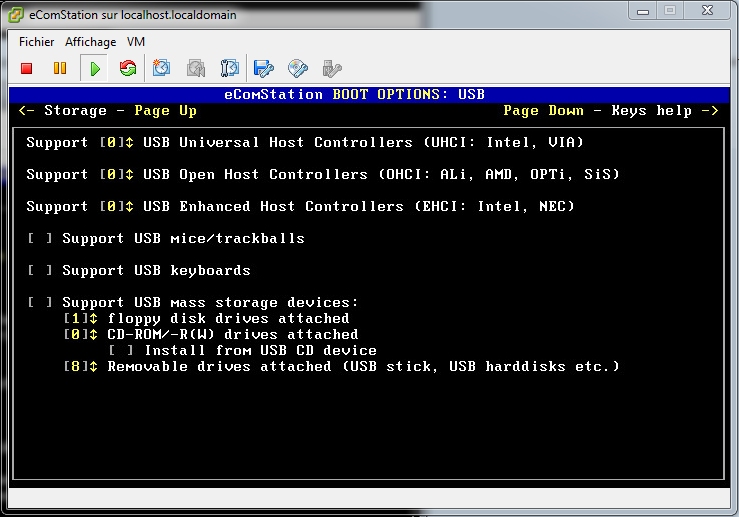Open the Affichage menu

point(90,42)
